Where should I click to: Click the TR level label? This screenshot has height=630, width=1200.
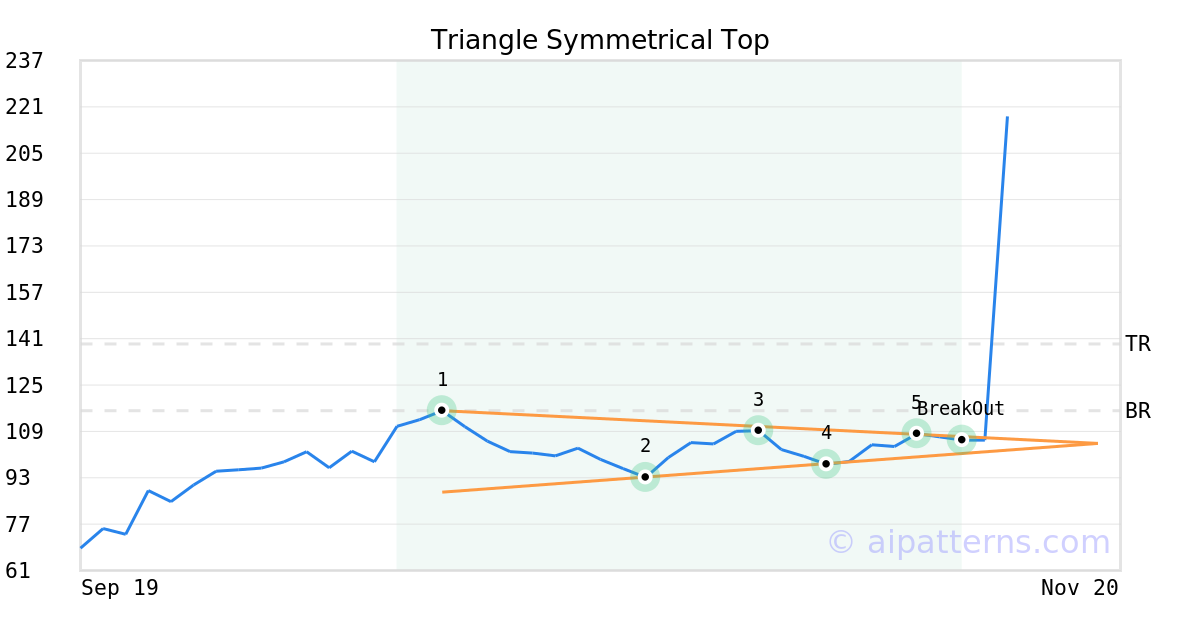1137,344
